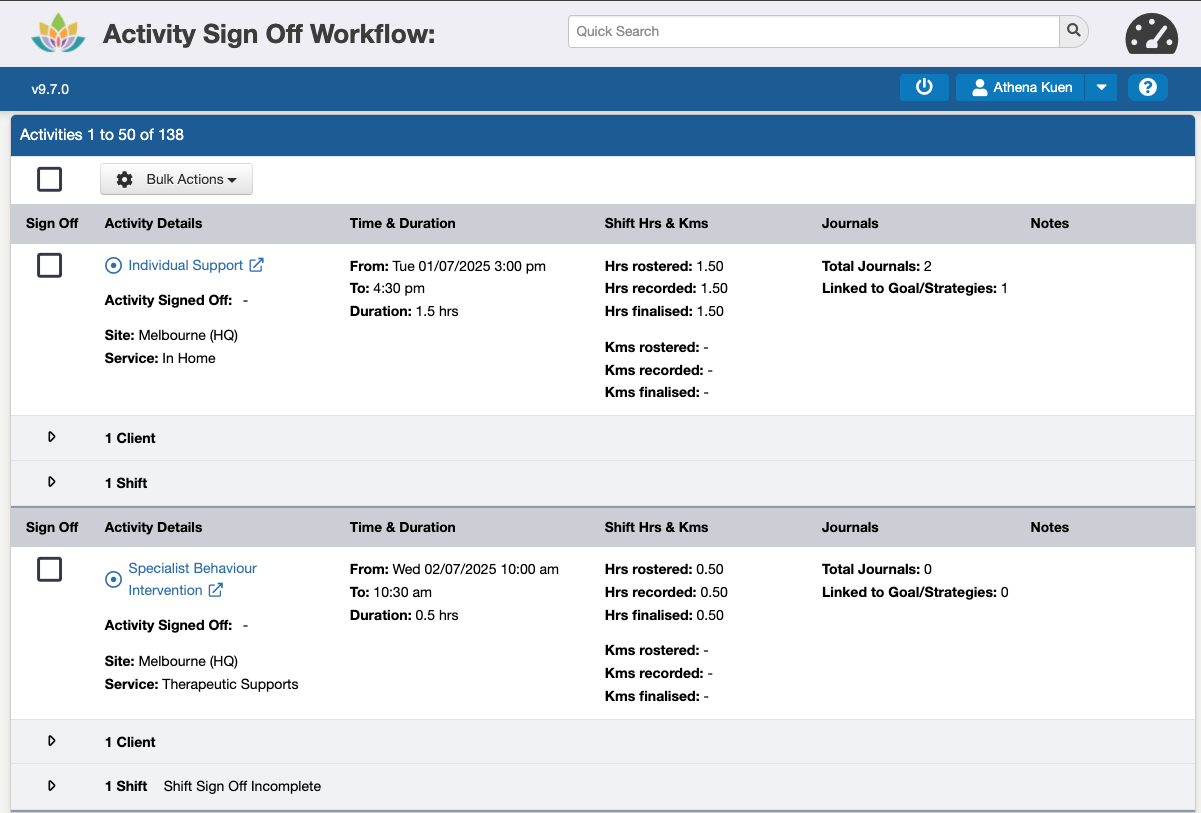Screen dimensions: 1201x813
Task: Tick the select-all checkbox above Sign Off
Action: [x=49, y=179]
